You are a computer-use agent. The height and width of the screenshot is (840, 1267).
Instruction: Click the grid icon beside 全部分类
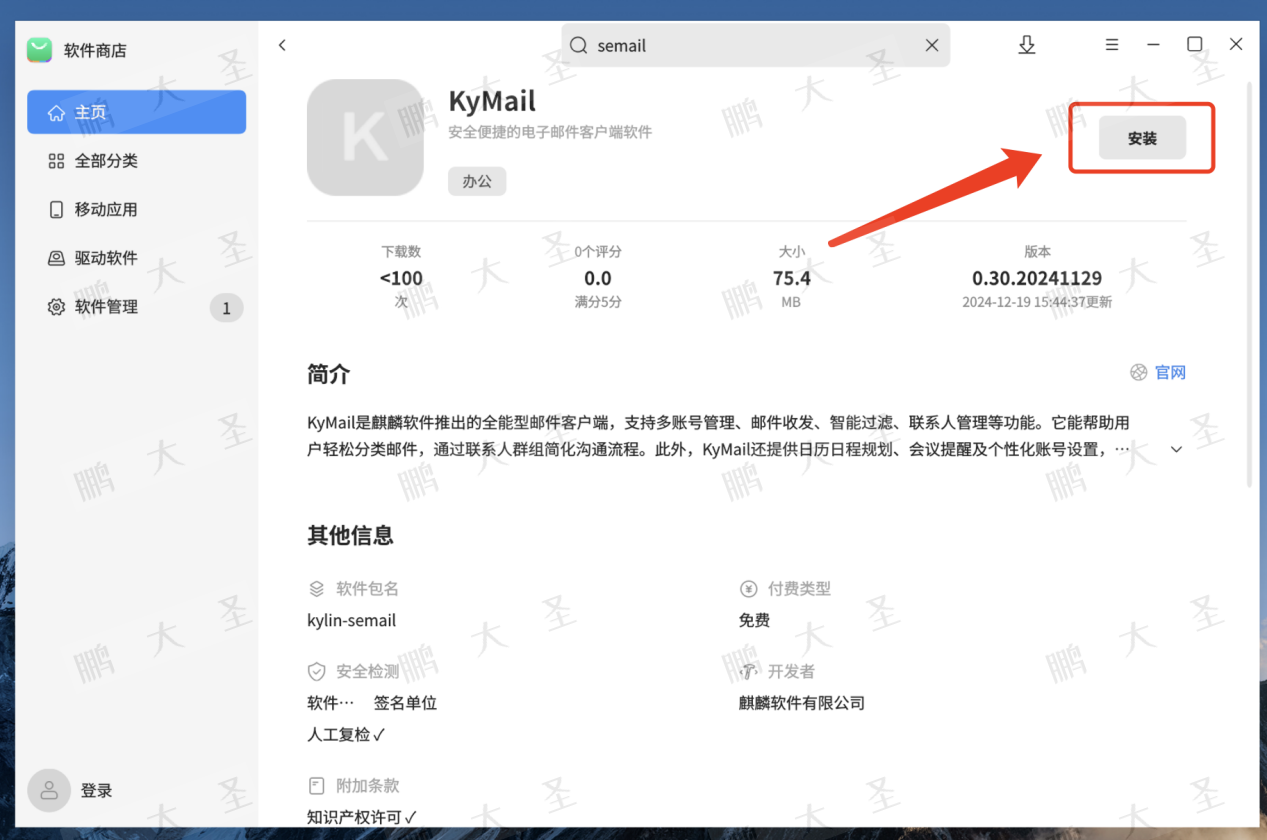[x=56, y=161]
